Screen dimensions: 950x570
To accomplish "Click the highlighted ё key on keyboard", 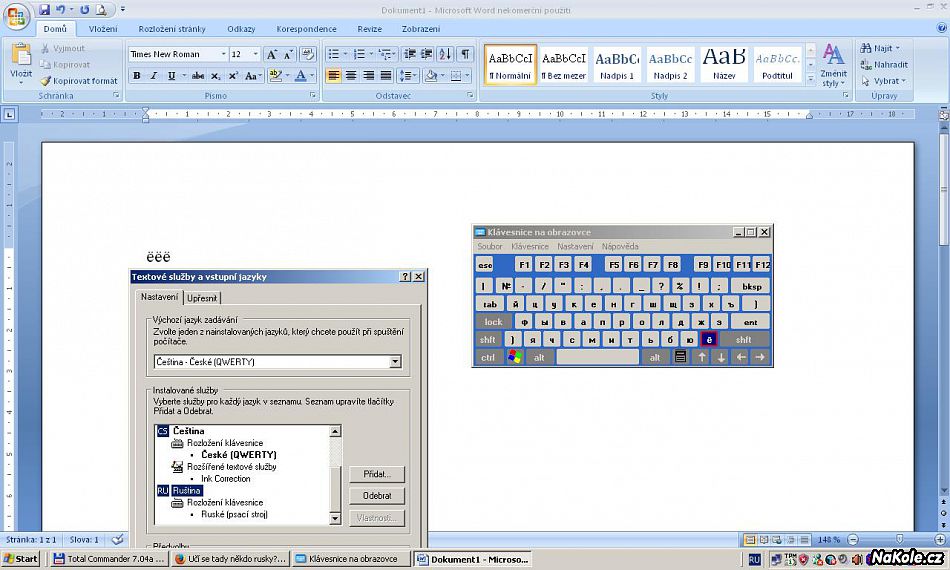I will [x=709, y=340].
